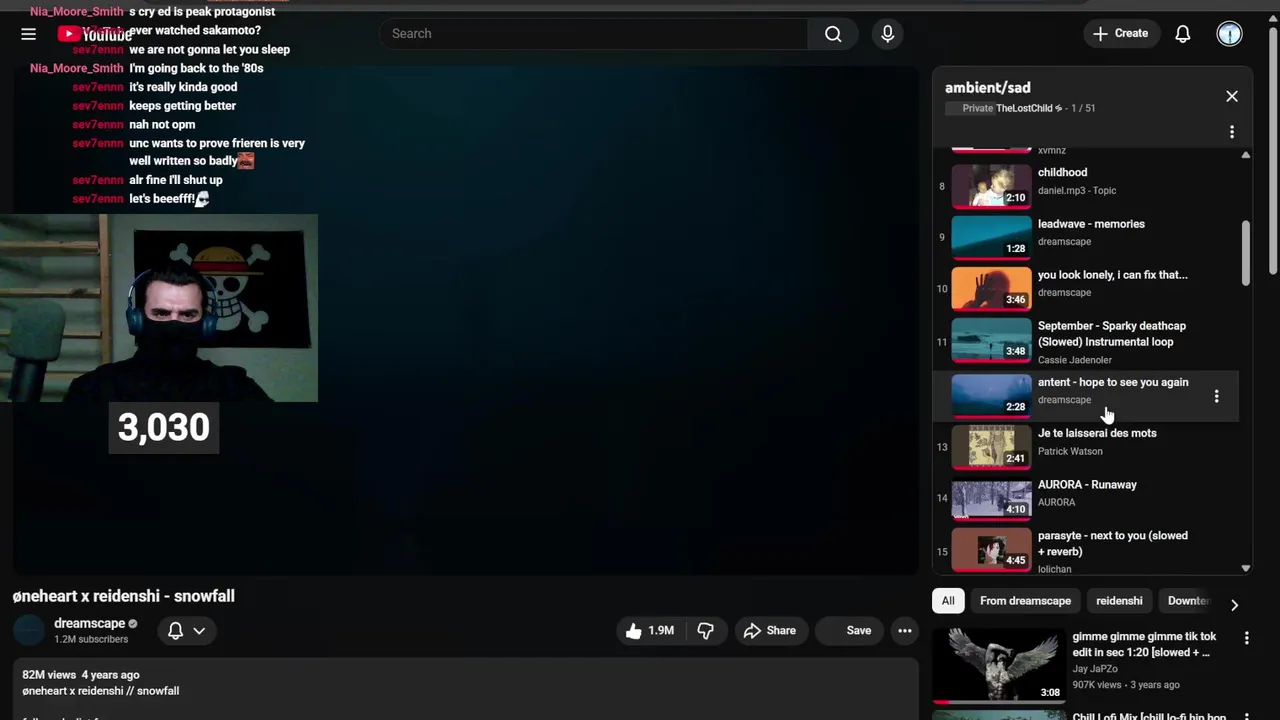Open options for Chill Lofi Mix recommendation
This screenshot has width=1280, height=720.
[1246, 716]
